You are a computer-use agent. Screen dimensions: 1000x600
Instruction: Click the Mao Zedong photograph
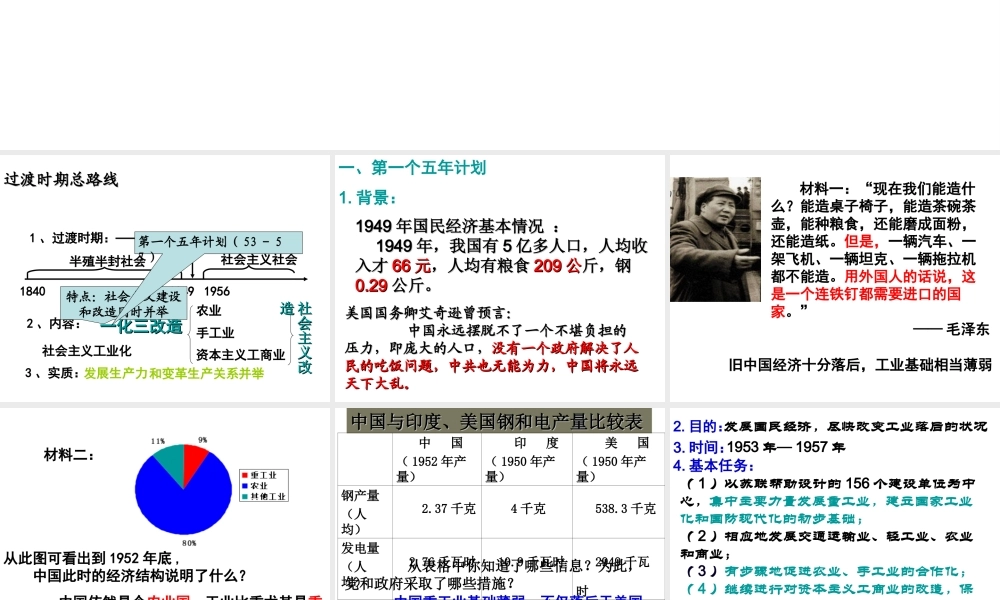click(x=715, y=239)
